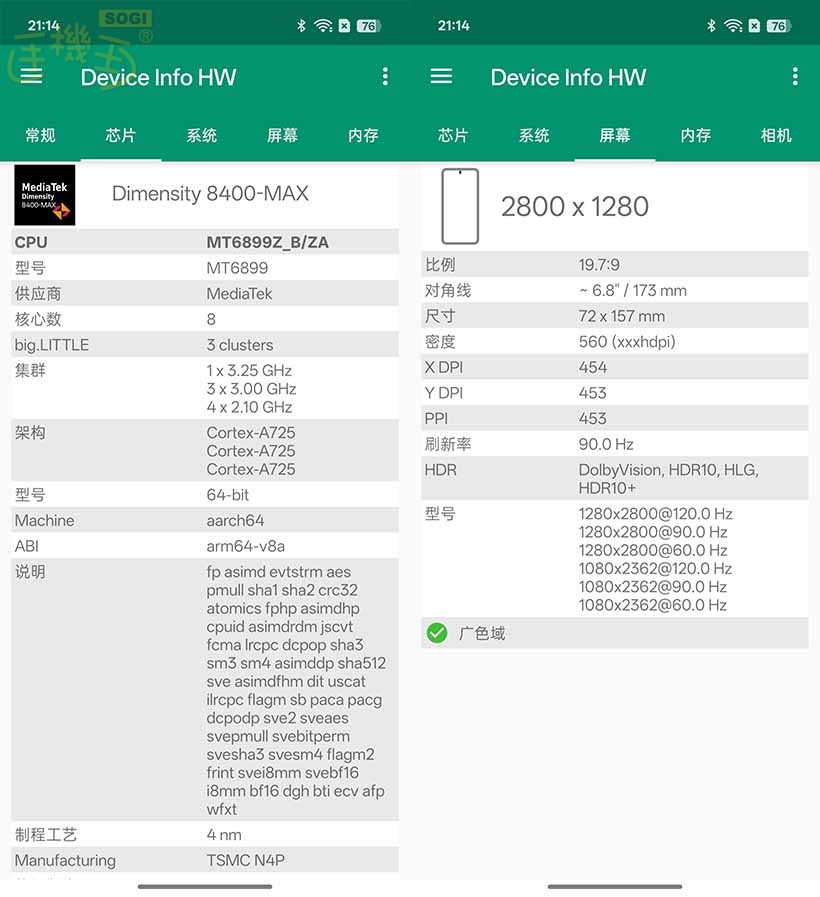Select 系统 tab on left screen
This screenshot has height=897, width=820.
[202, 135]
